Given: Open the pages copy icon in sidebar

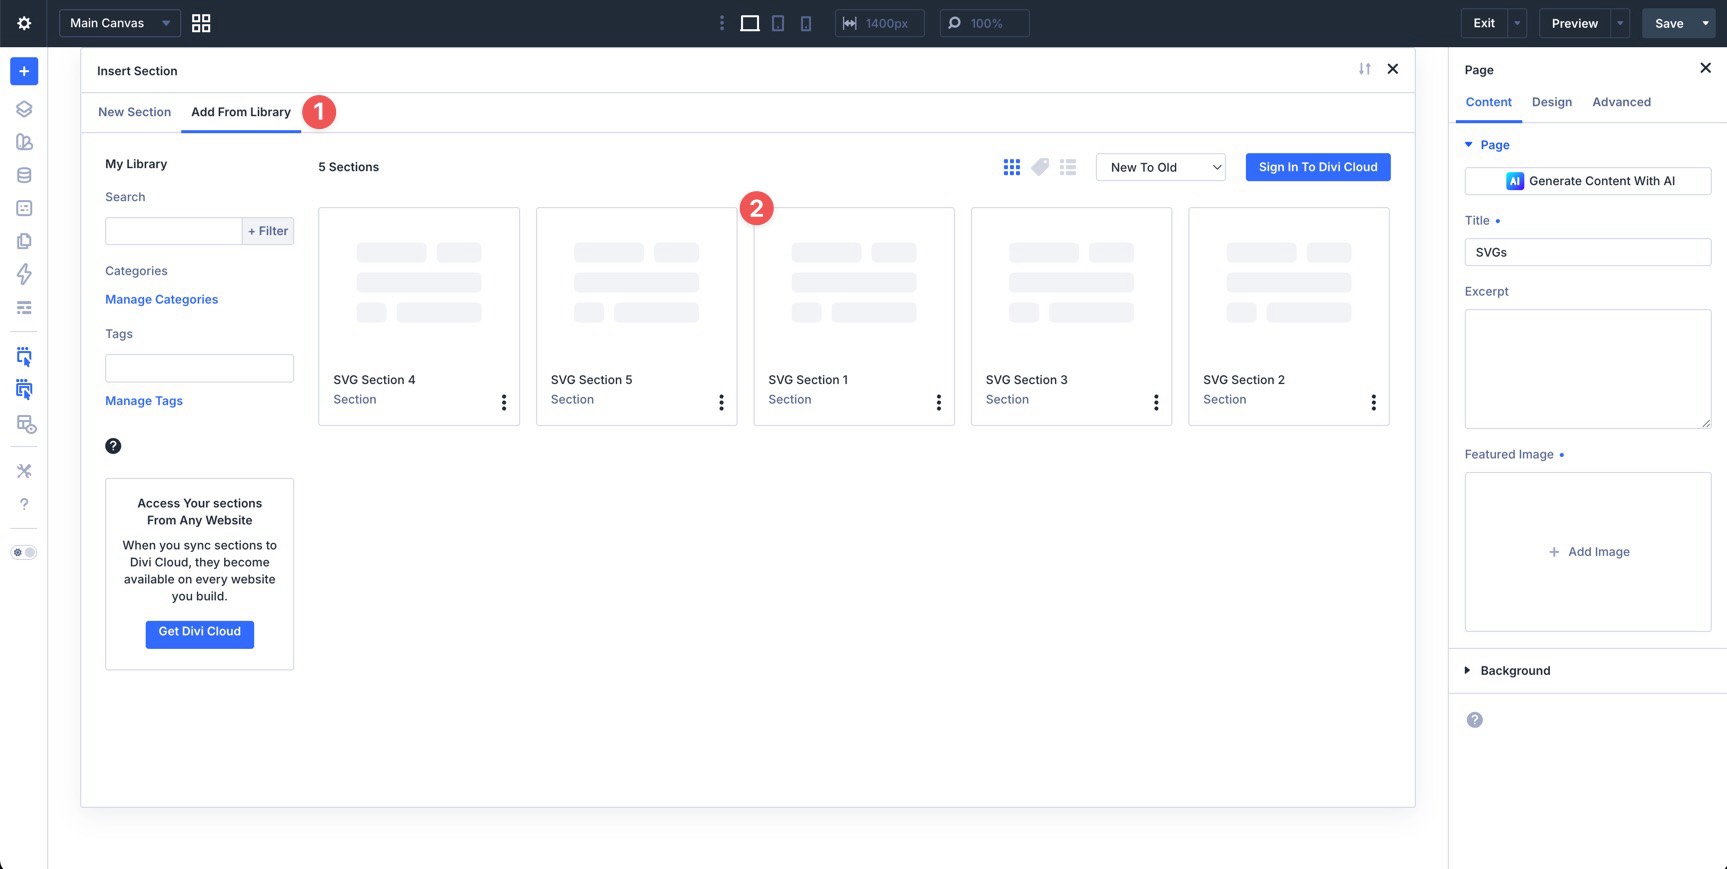Looking at the screenshot, I should point(24,241).
